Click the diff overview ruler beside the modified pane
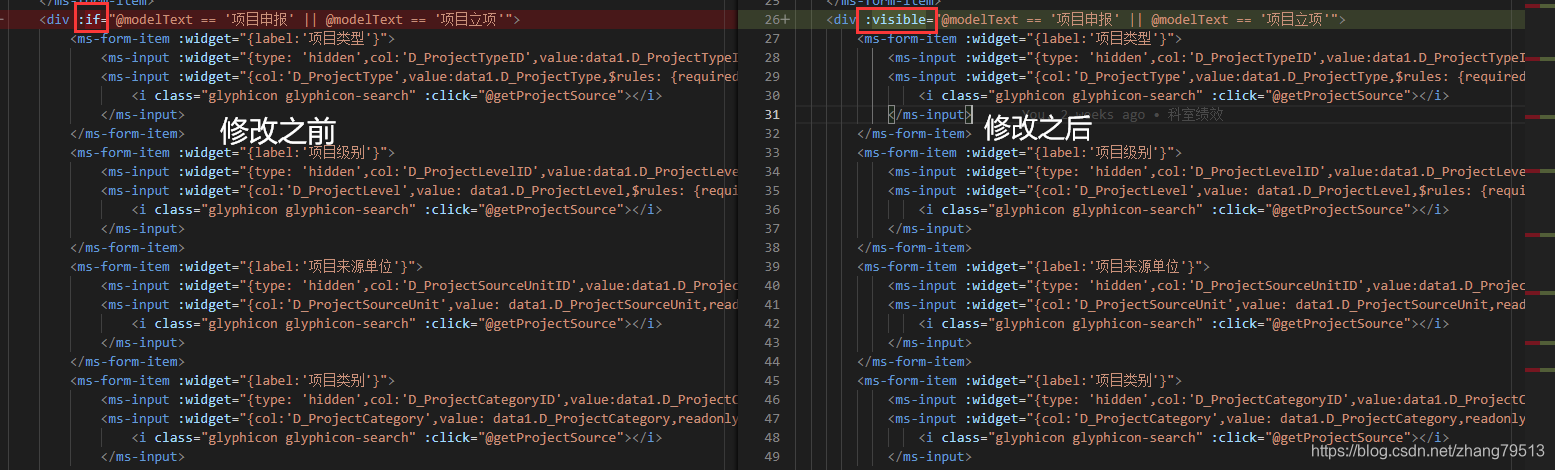The width and height of the screenshot is (1555, 470). coord(1539,235)
